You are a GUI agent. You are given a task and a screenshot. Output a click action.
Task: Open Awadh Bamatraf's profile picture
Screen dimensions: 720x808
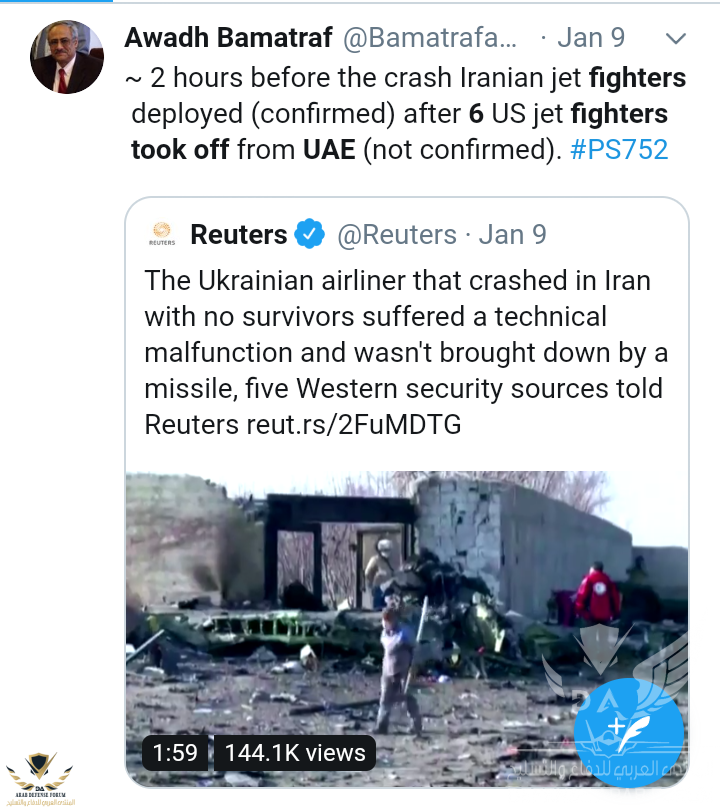(x=67, y=57)
